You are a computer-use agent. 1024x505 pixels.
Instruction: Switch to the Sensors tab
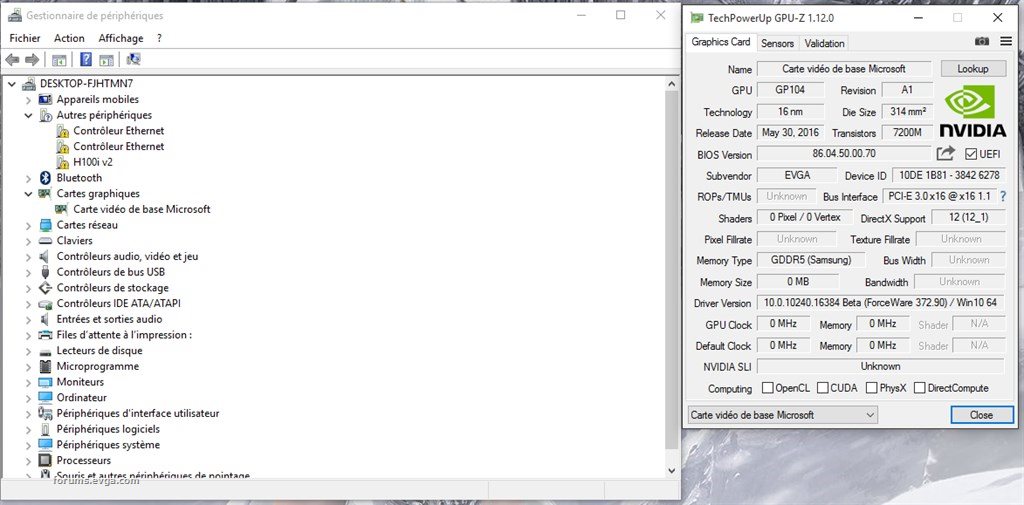[x=777, y=43]
